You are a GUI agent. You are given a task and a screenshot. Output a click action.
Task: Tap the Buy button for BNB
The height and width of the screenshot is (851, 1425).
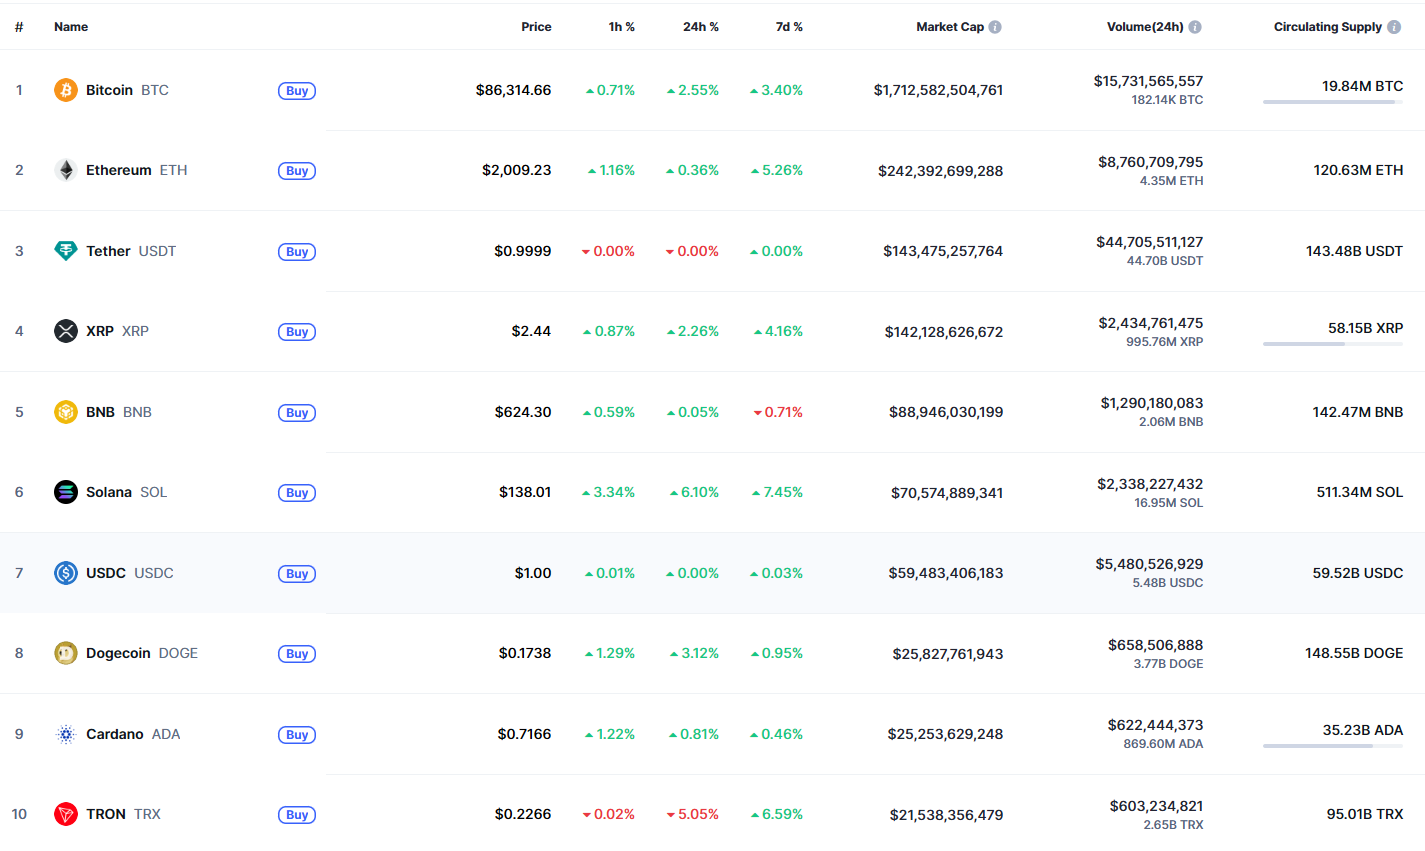pos(297,413)
